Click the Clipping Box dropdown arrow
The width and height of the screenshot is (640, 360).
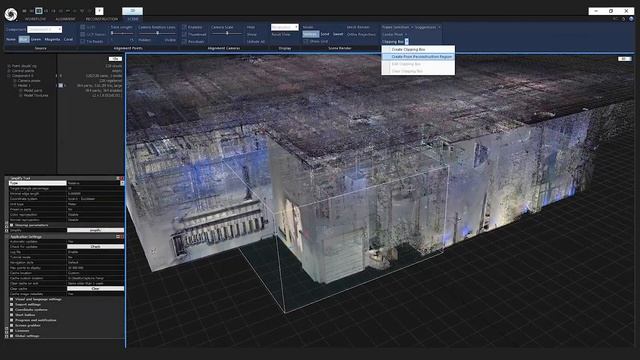coord(407,42)
